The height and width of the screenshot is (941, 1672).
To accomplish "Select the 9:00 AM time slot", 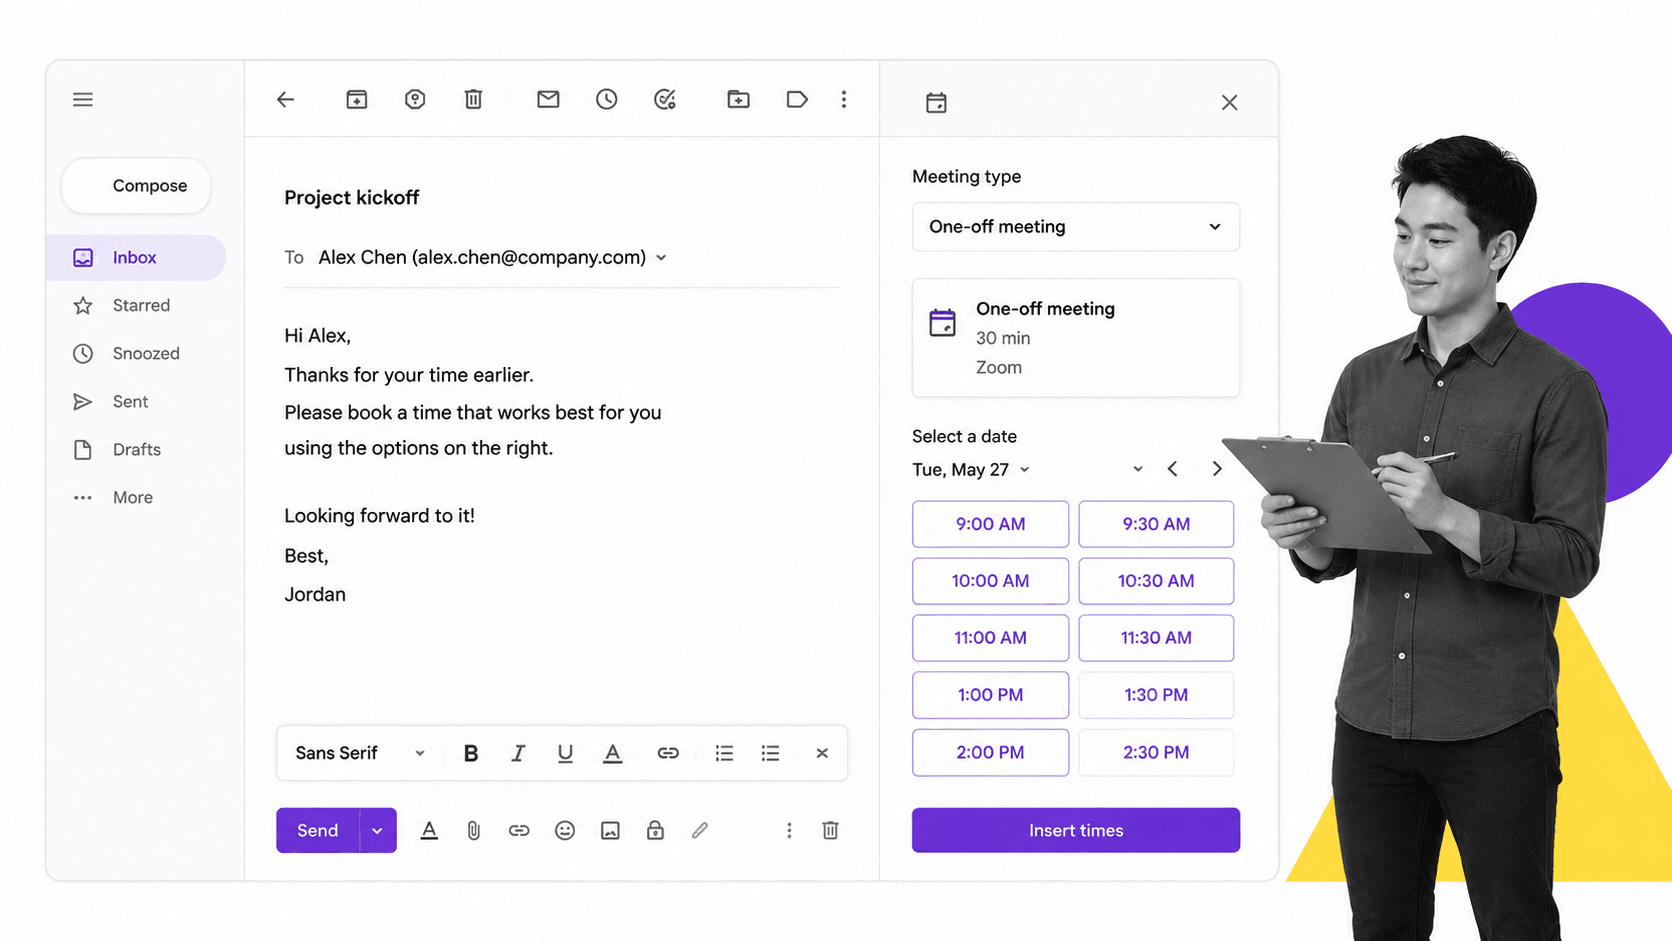I will (x=990, y=524).
